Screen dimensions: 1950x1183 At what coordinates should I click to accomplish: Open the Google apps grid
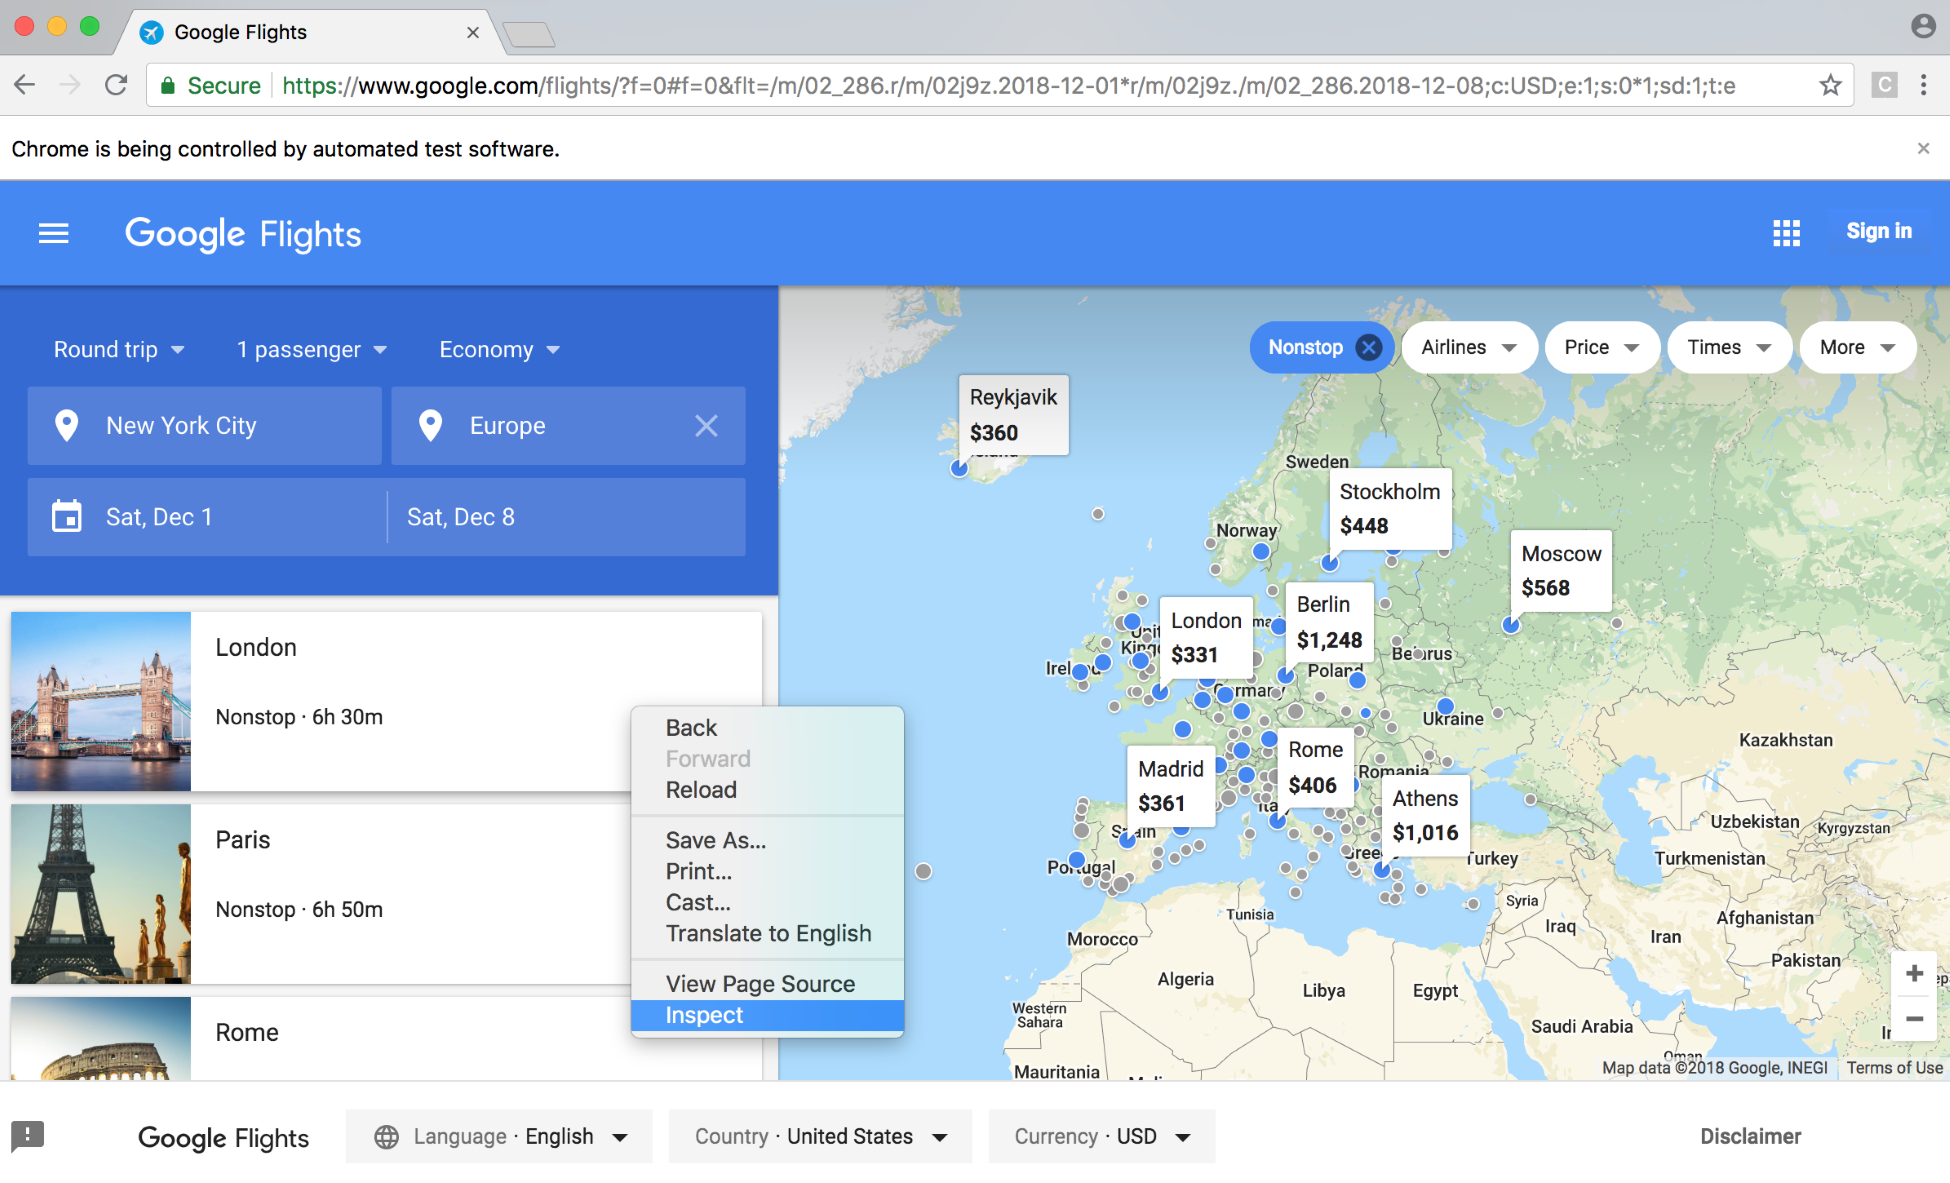[x=1786, y=233]
